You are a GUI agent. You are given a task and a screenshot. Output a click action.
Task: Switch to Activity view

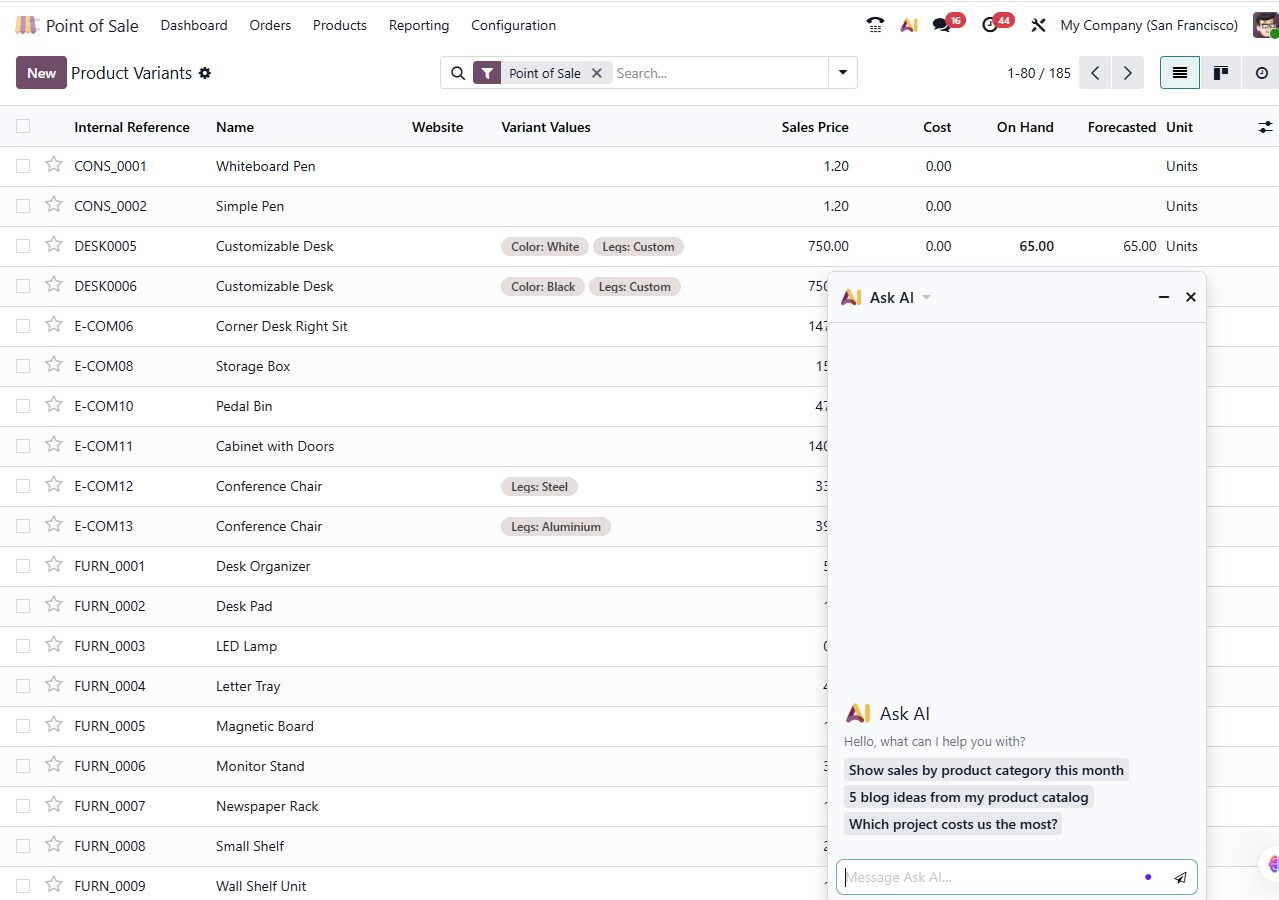(x=1261, y=73)
